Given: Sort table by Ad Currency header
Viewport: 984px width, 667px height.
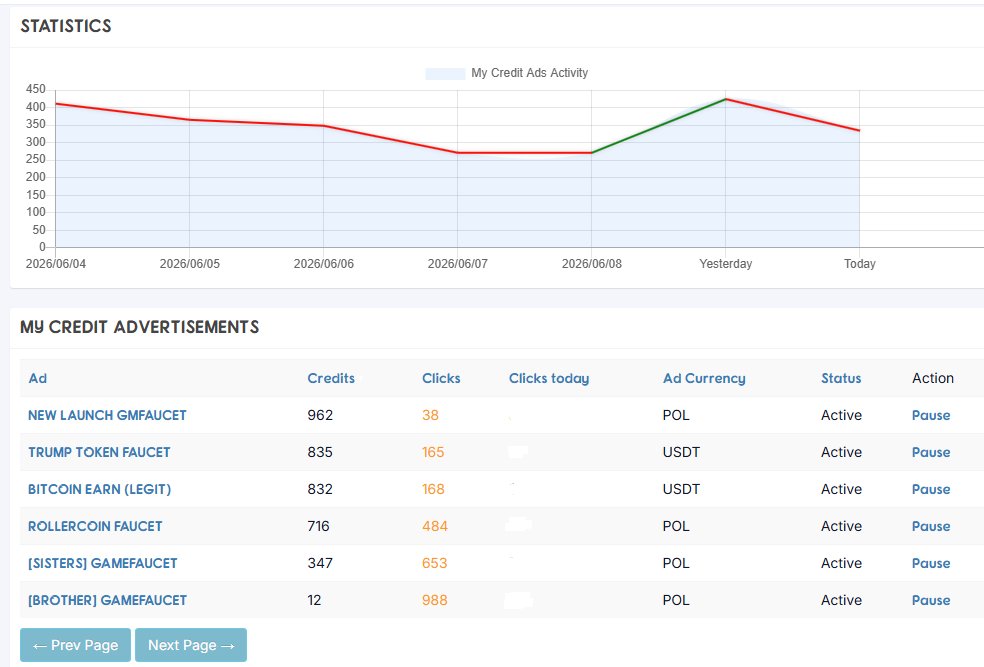Looking at the screenshot, I should 704,378.
